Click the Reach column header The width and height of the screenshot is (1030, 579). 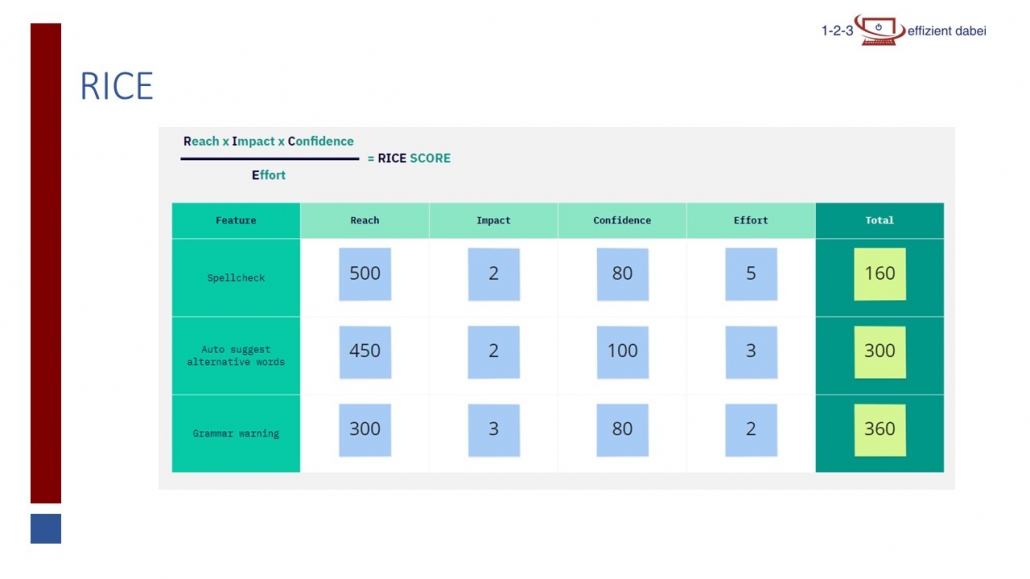point(365,221)
